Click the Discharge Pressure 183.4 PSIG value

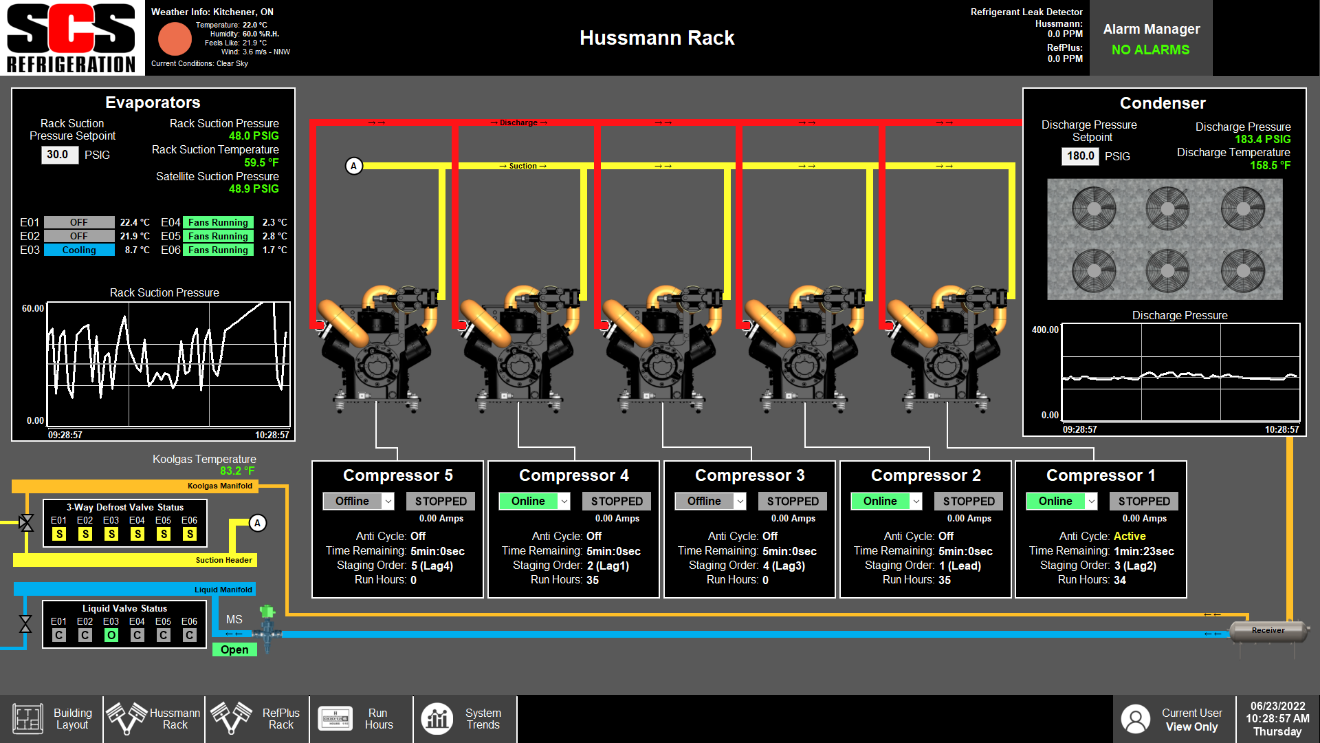coord(1262,139)
